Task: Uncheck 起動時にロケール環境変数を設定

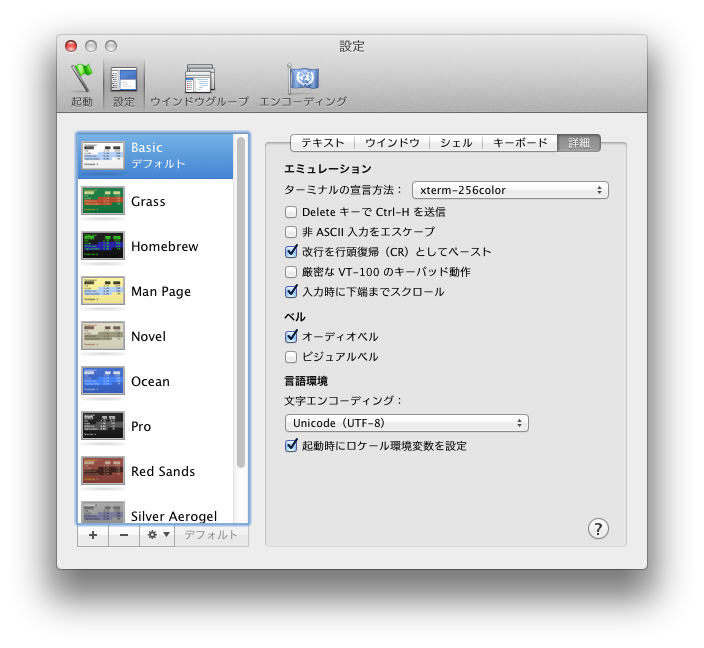Action: pyautogui.click(x=291, y=445)
